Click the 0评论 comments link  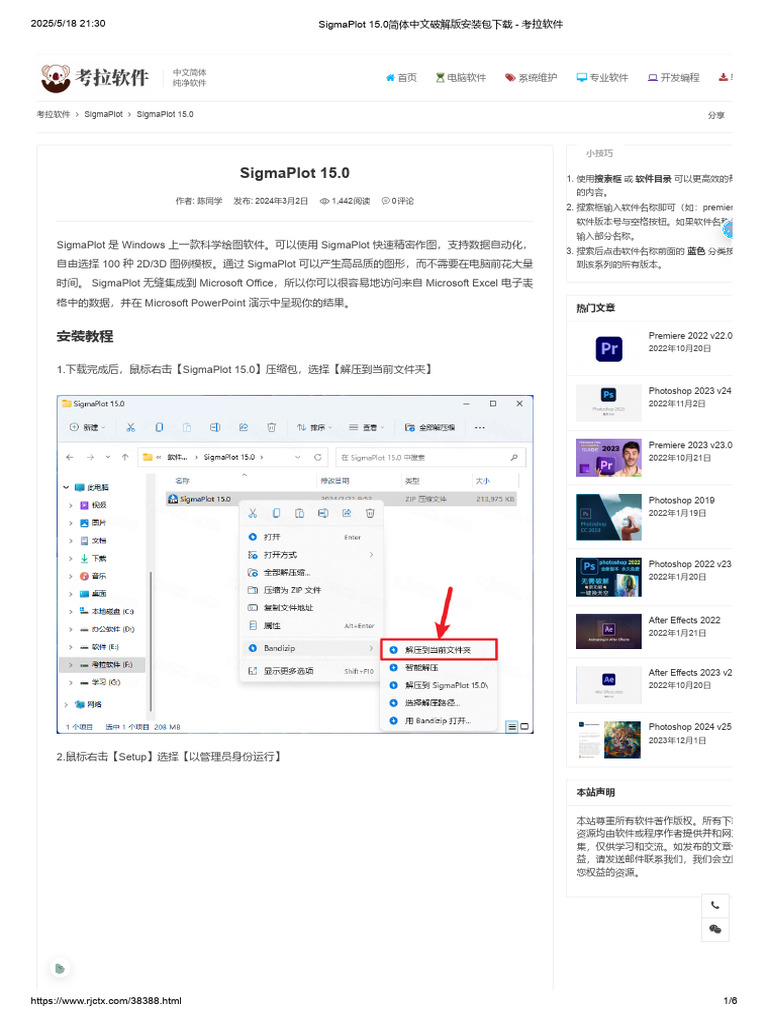pos(398,201)
